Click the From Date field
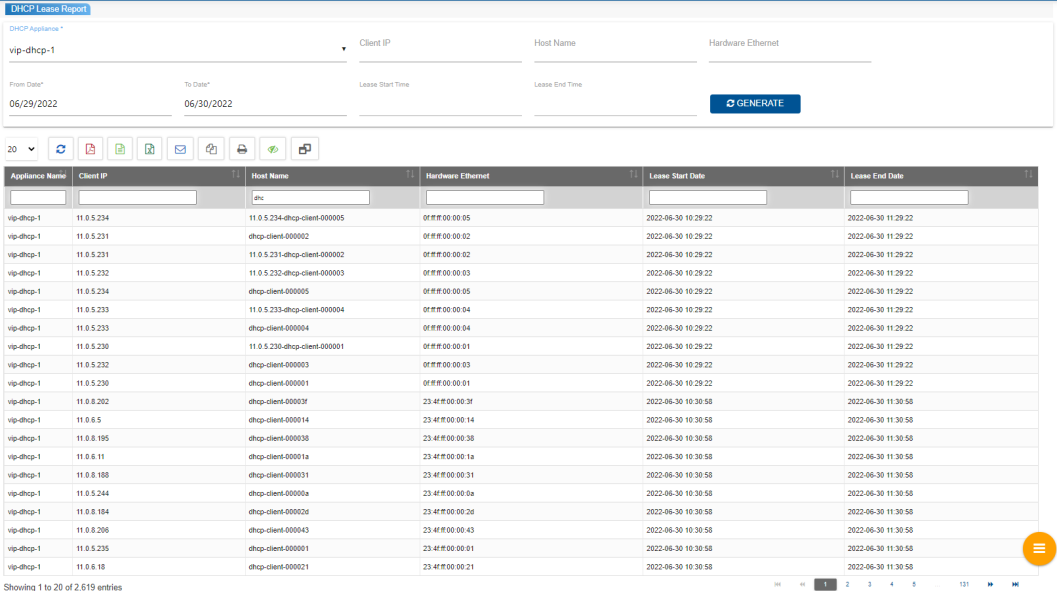 (x=90, y=104)
